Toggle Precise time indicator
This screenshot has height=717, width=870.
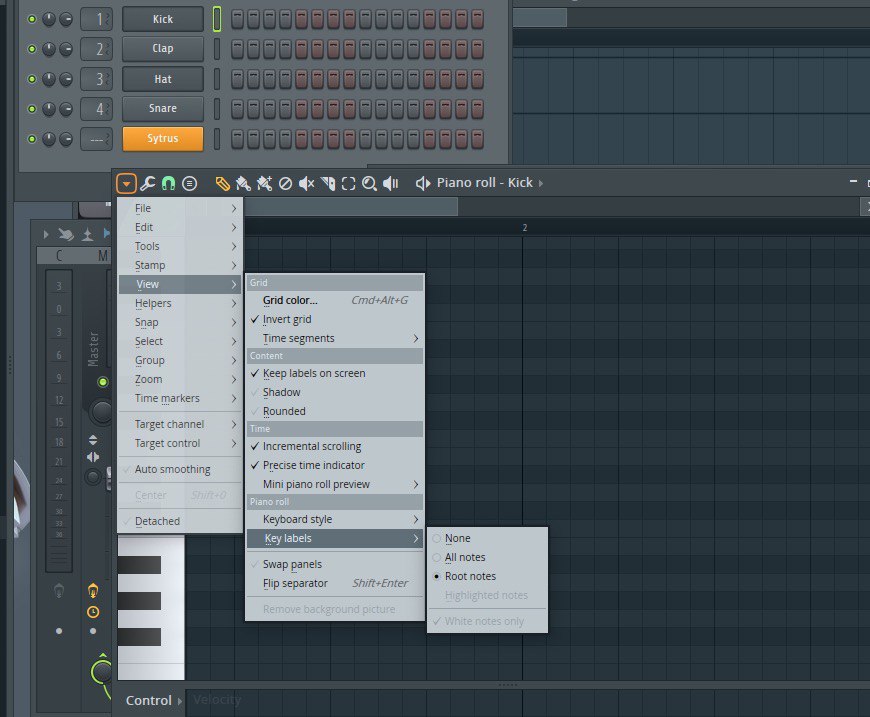(335, 465)
